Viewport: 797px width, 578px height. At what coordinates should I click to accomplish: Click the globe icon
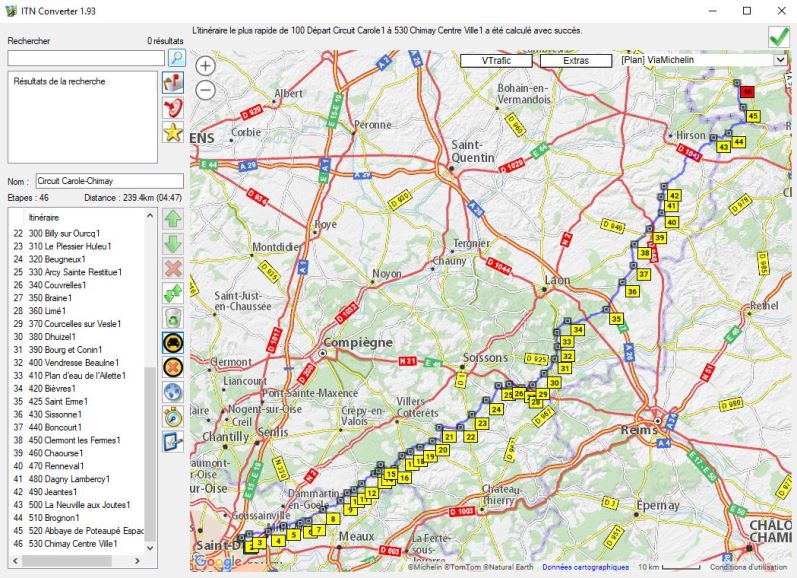click(173, 392)
